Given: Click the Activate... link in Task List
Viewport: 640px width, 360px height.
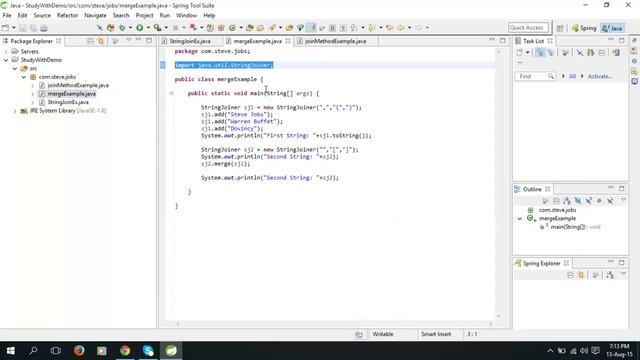Looking at the screenshot, I should pyautogui.click(x=600, y=76).
